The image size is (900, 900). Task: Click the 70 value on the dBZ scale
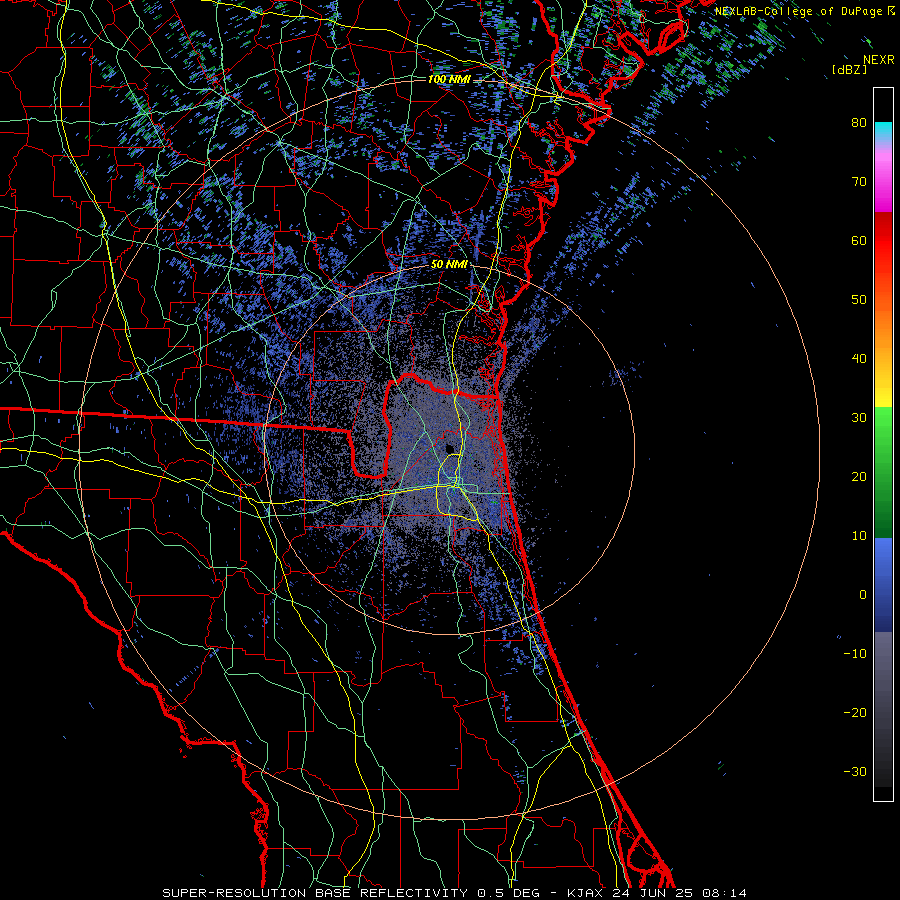(859, 182)
